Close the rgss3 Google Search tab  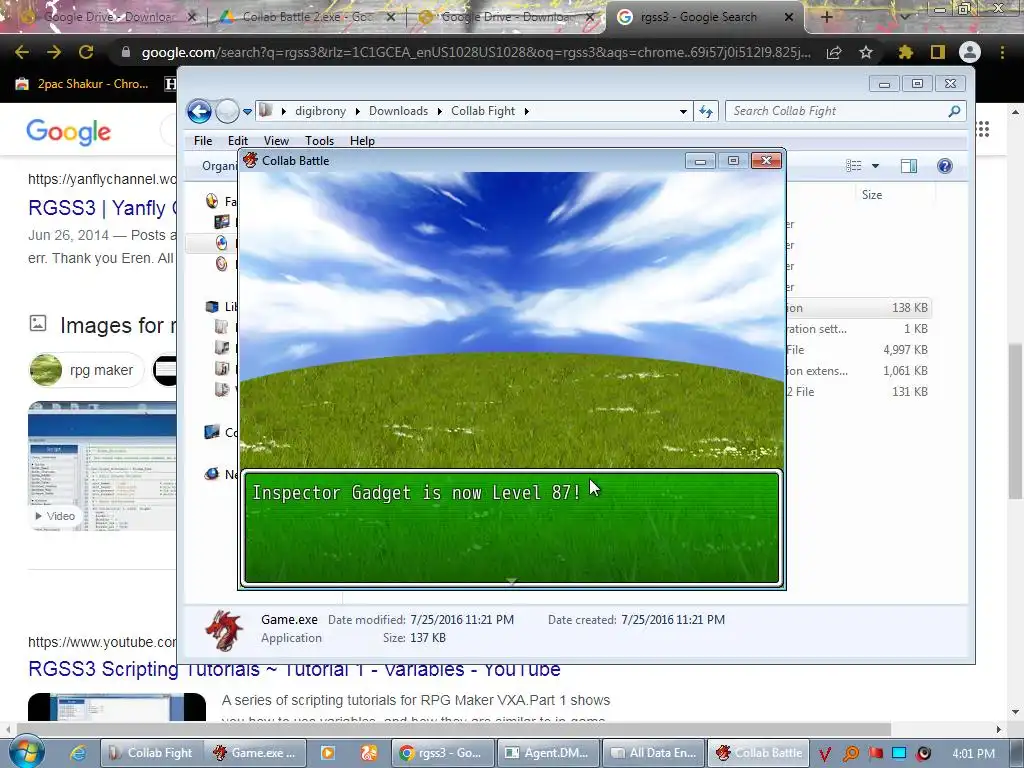point(788,17)
